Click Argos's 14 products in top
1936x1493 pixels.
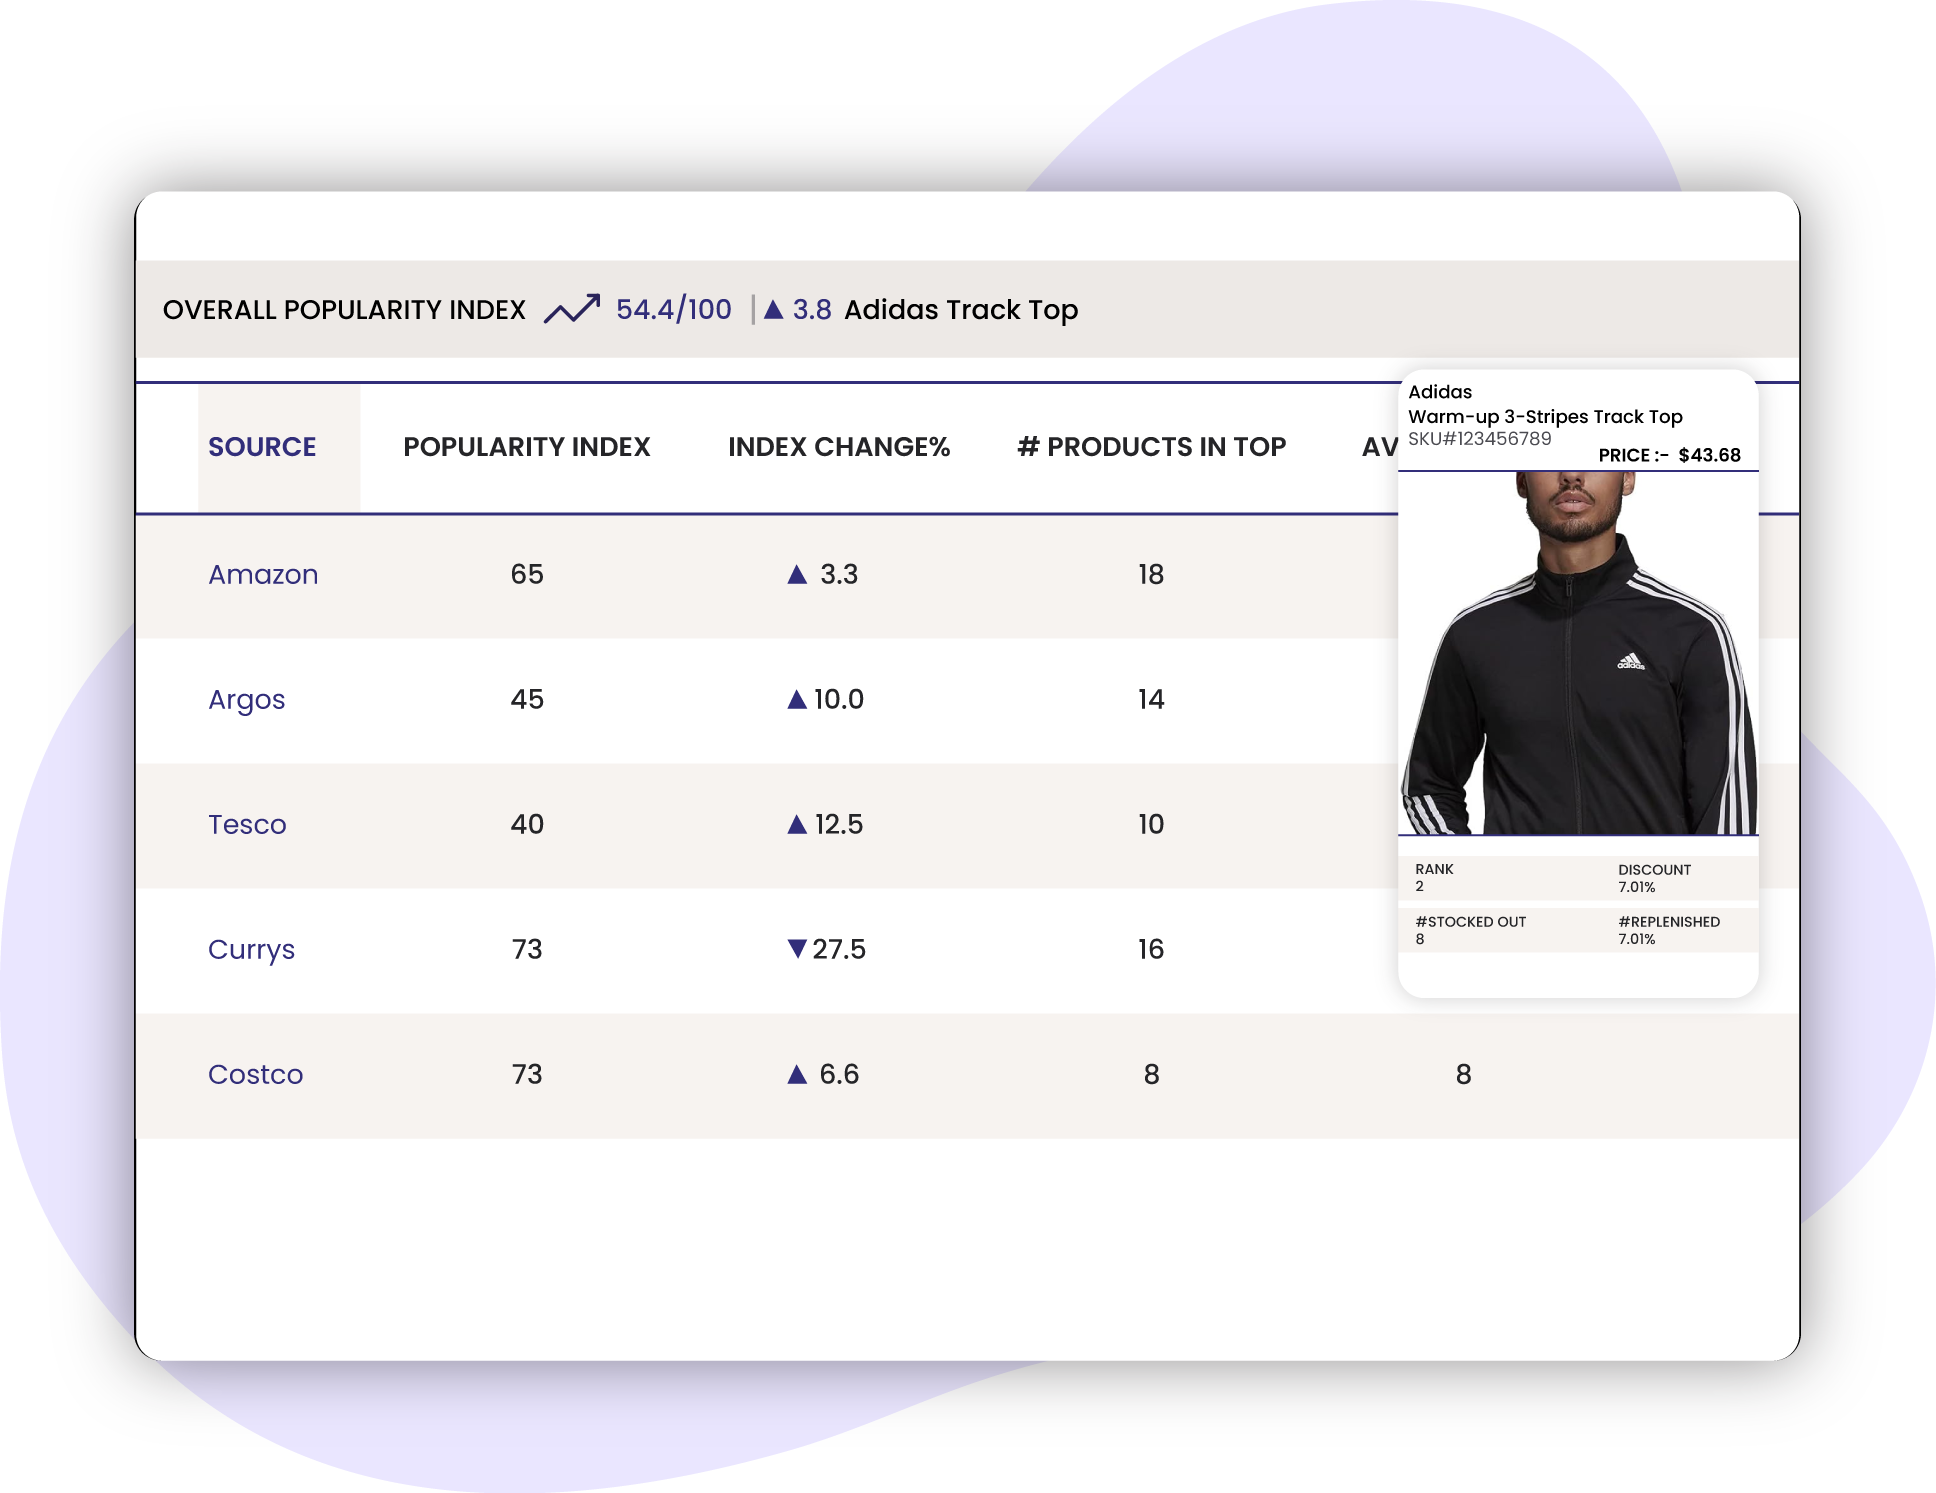point(1151,699)
